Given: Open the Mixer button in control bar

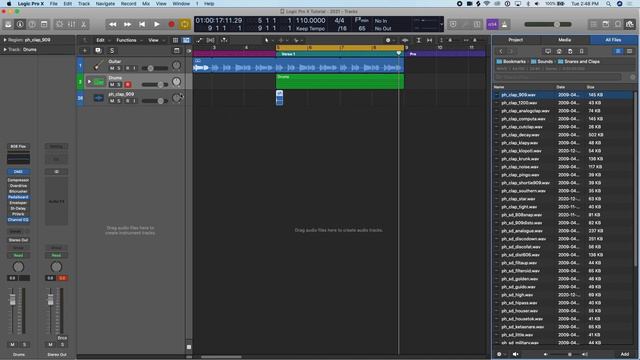Looking at the screenshot, I should (x=71, y=24).
